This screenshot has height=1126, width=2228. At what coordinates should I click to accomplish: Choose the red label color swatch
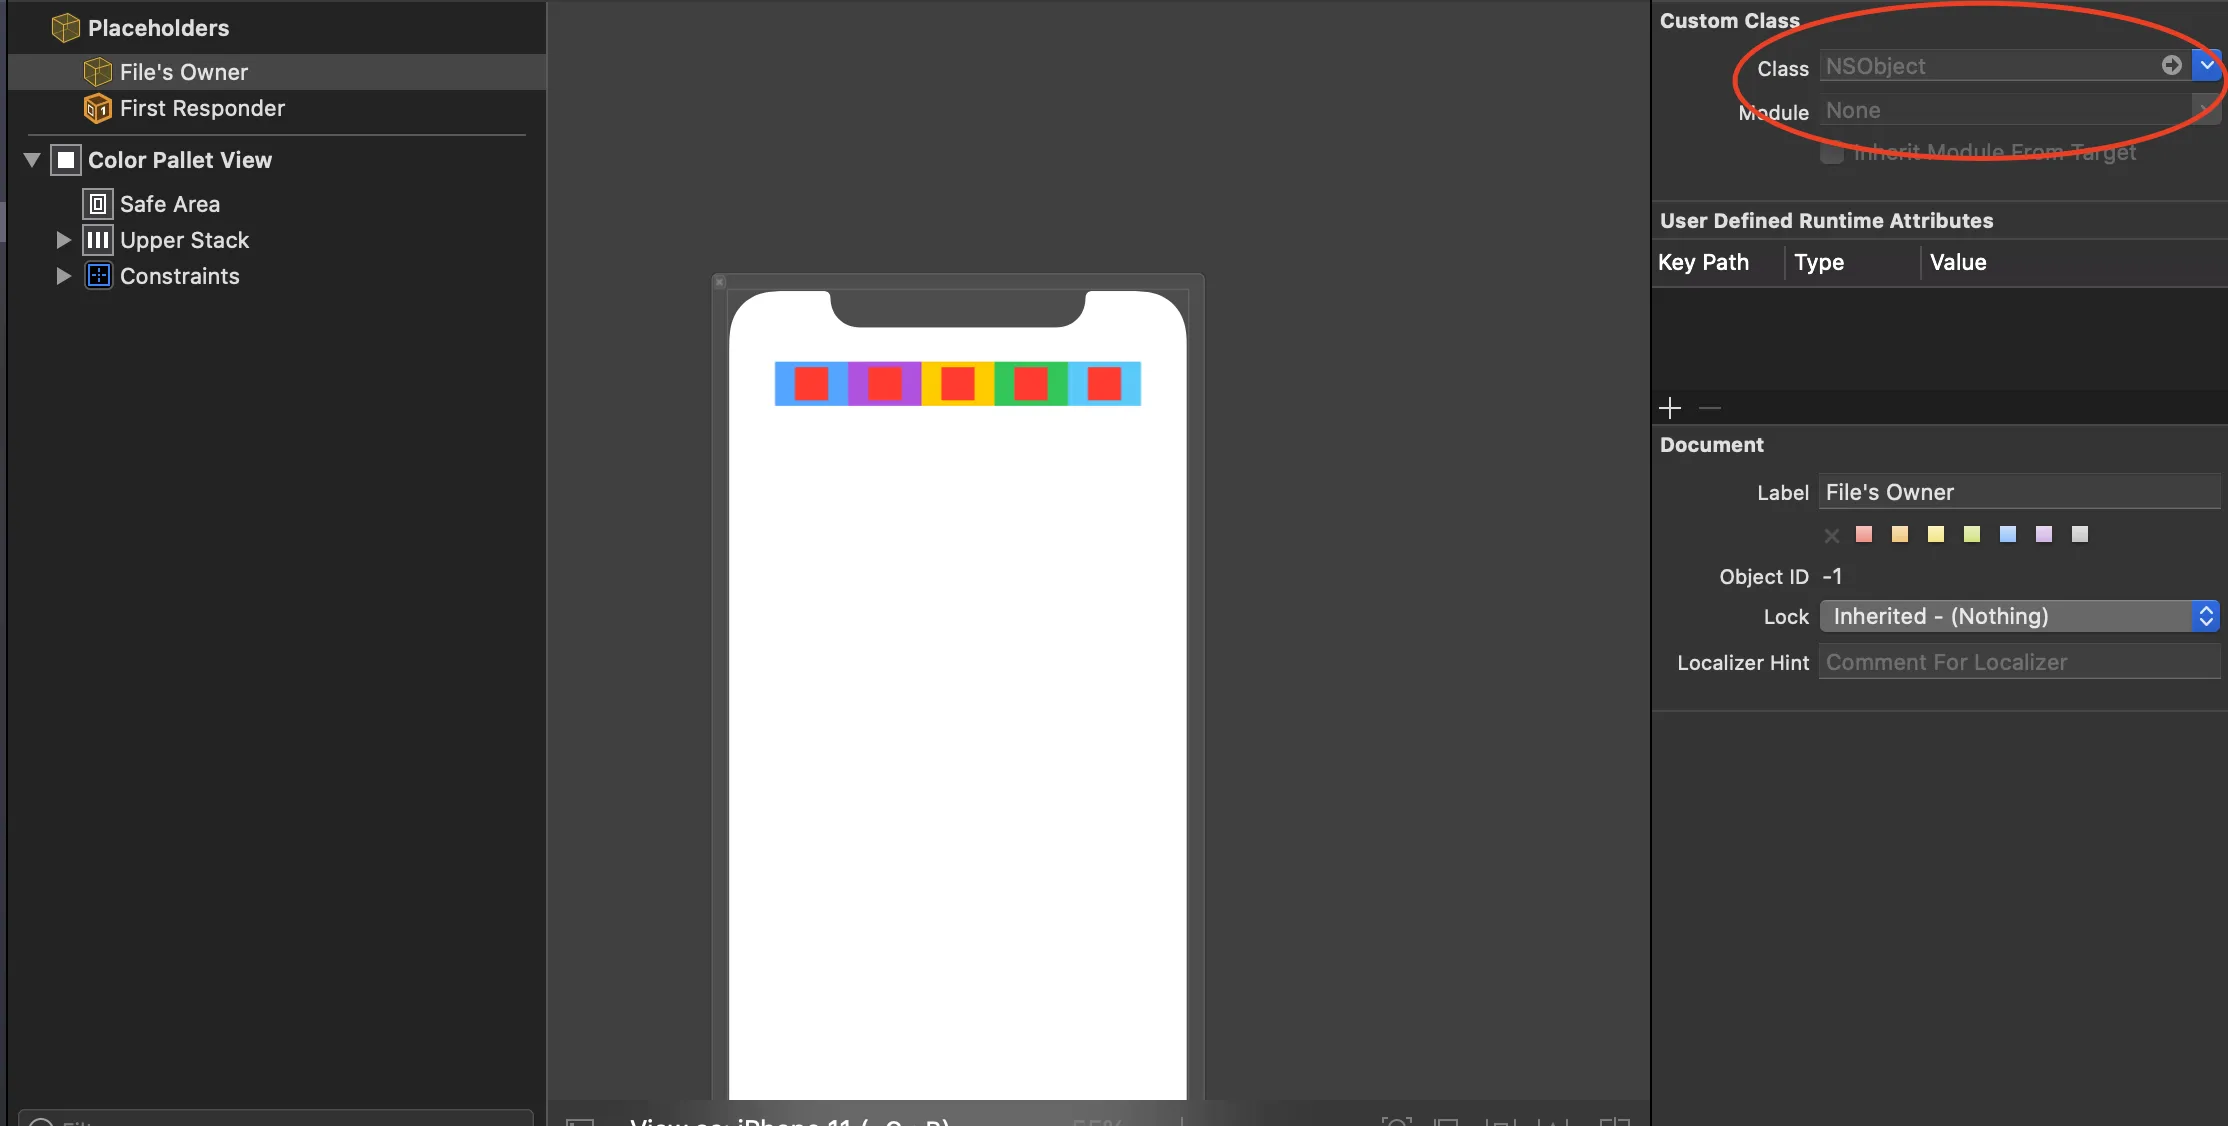coord(1864,535)
